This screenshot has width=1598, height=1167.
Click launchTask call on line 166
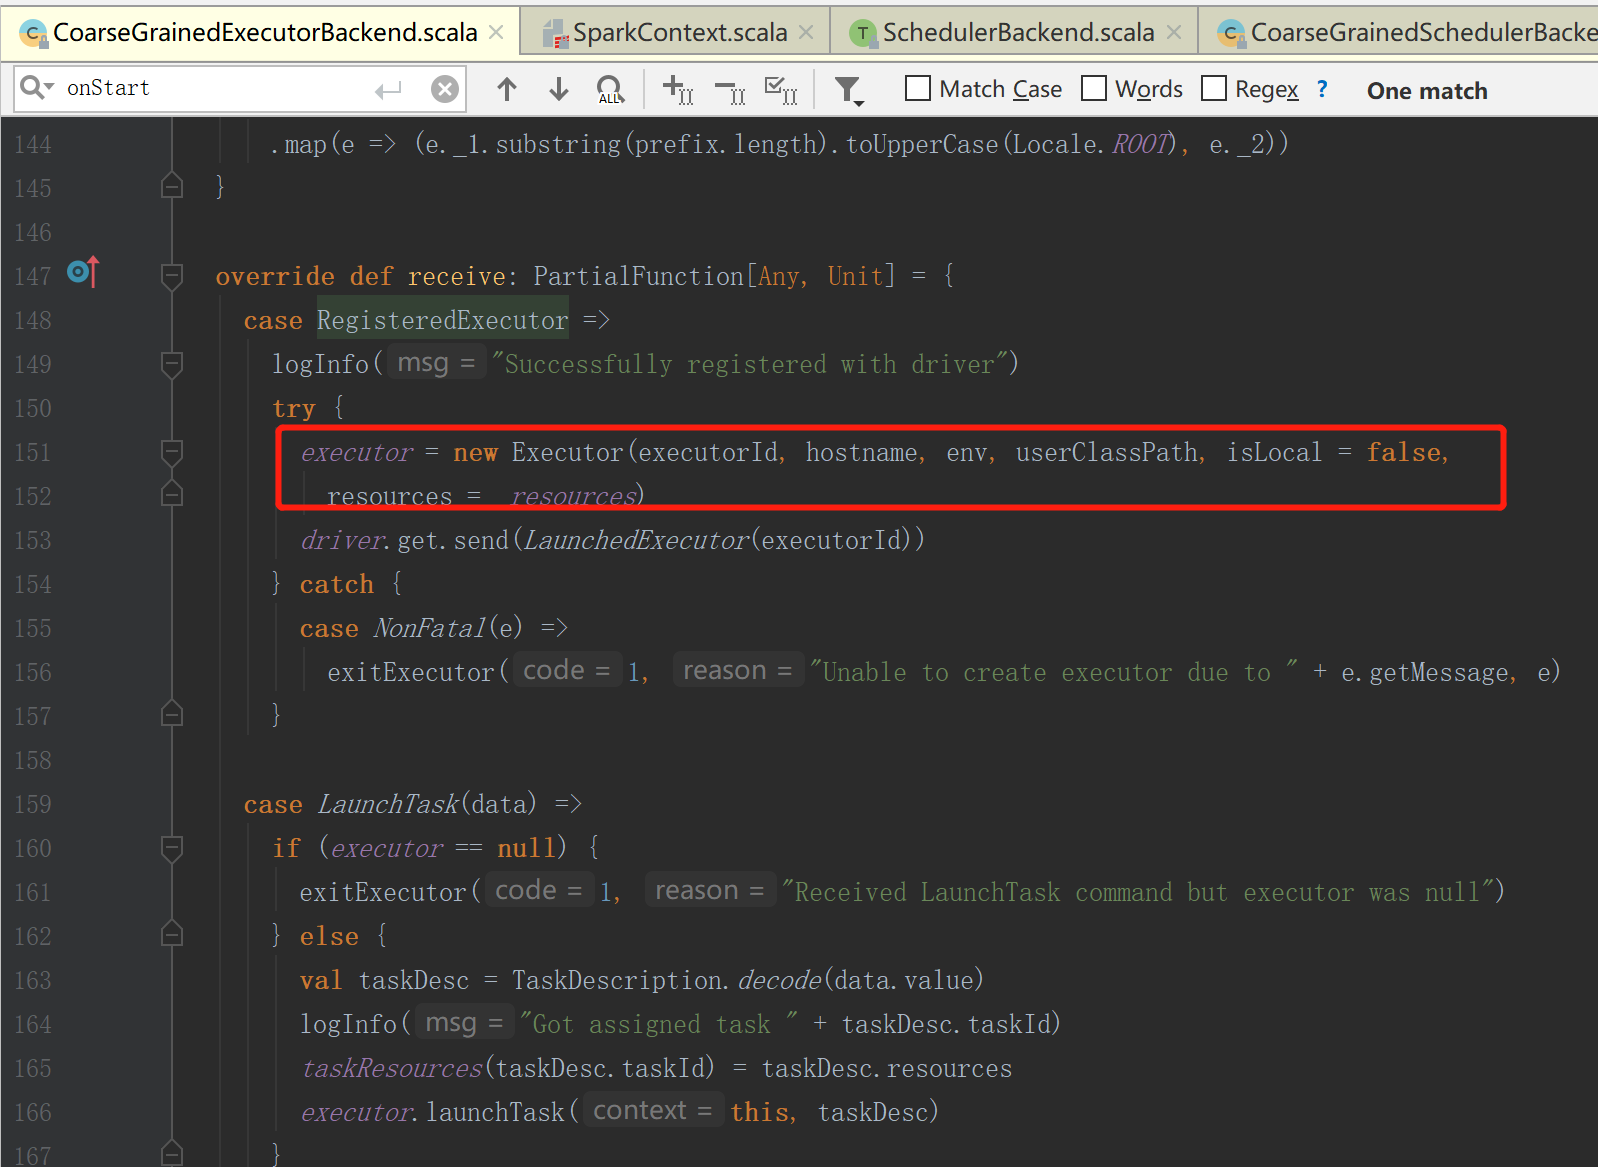496,1112
